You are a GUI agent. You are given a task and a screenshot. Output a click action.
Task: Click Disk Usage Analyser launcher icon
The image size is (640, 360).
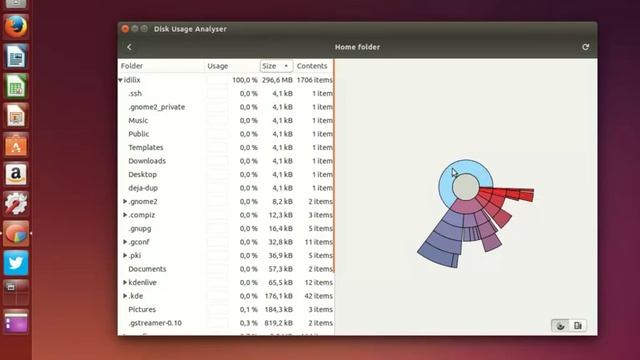point(16,233)
